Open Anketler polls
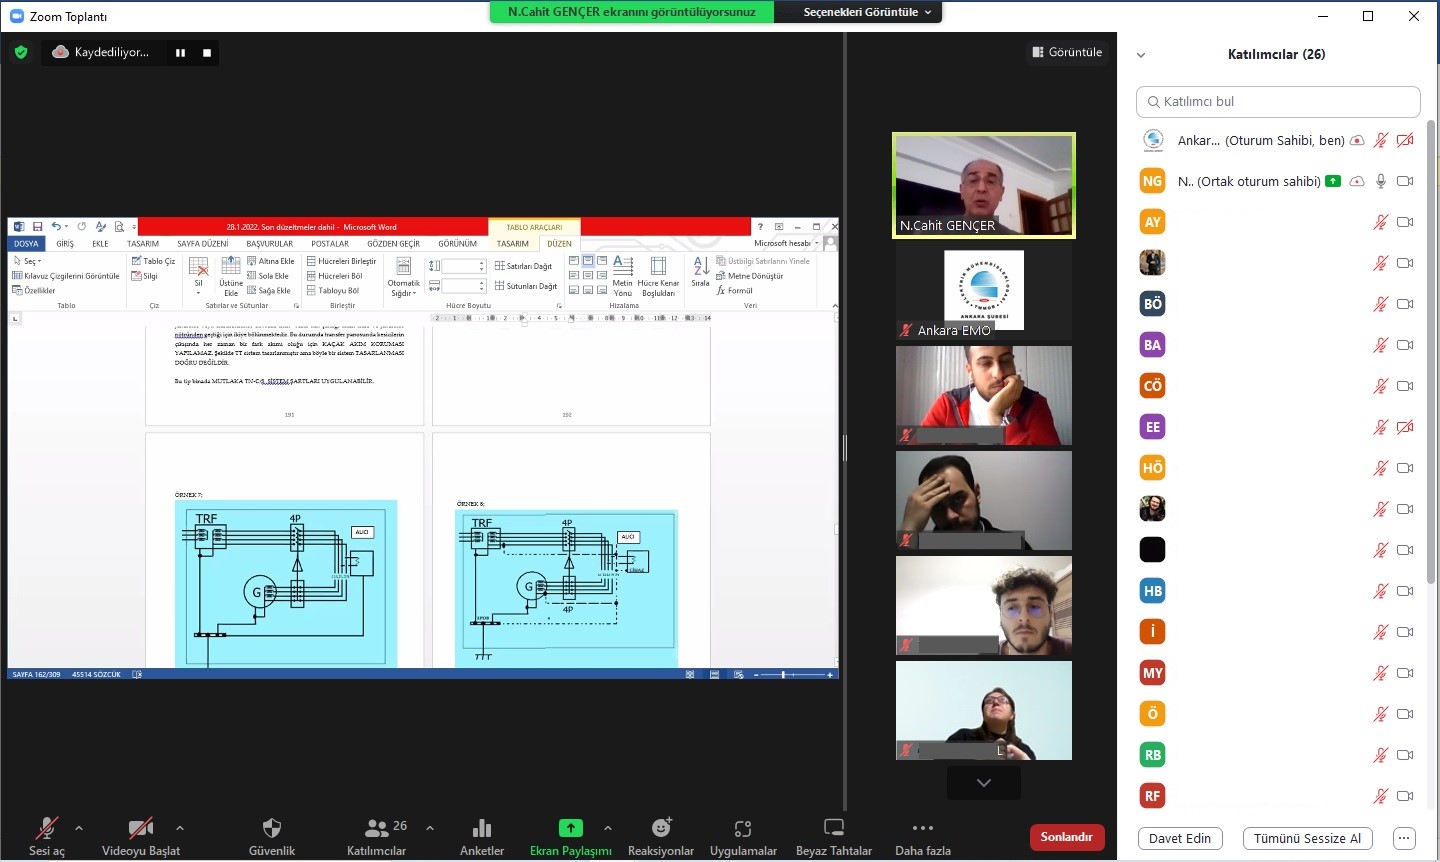The height and width of the screenshot is (862, 1440). [x=482, y=836]
